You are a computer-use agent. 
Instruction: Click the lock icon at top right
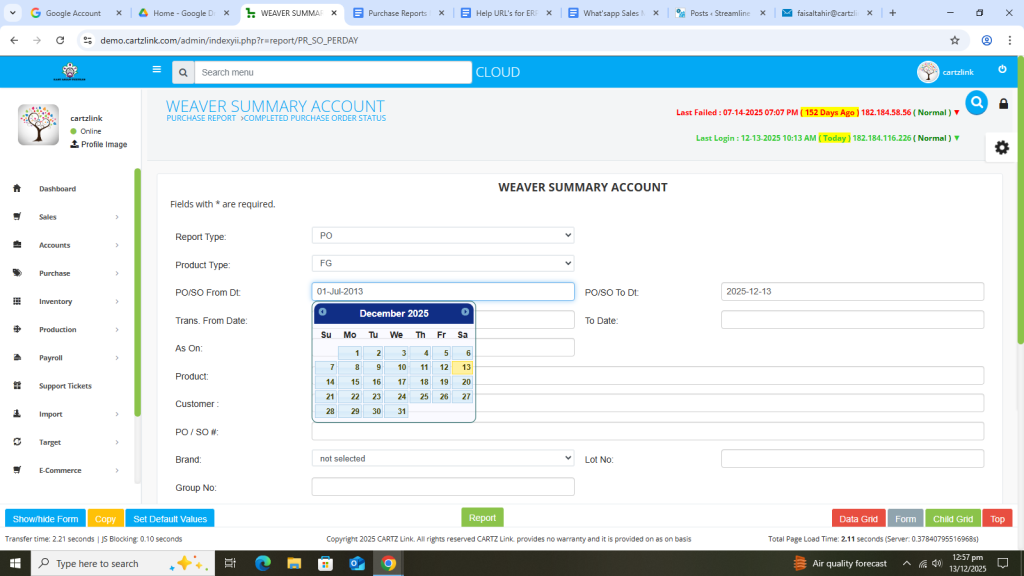tap(1004, 104)
